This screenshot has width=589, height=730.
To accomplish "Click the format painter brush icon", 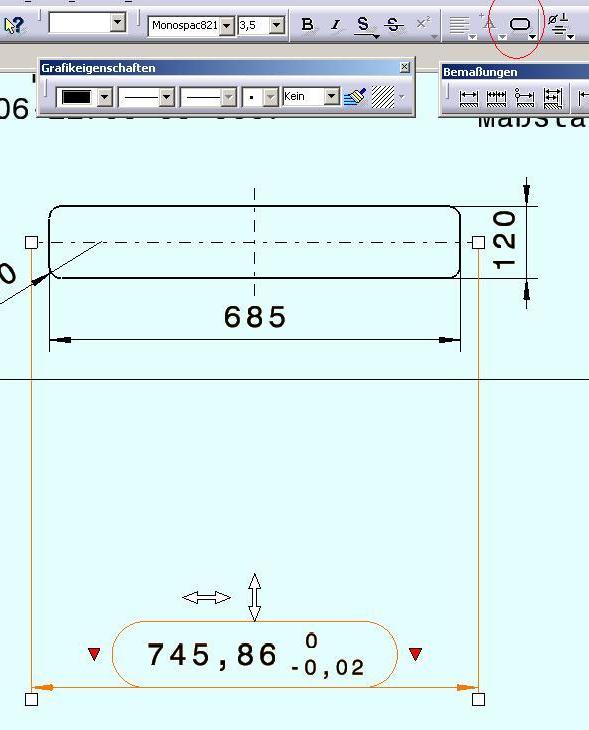I will 355,97.
